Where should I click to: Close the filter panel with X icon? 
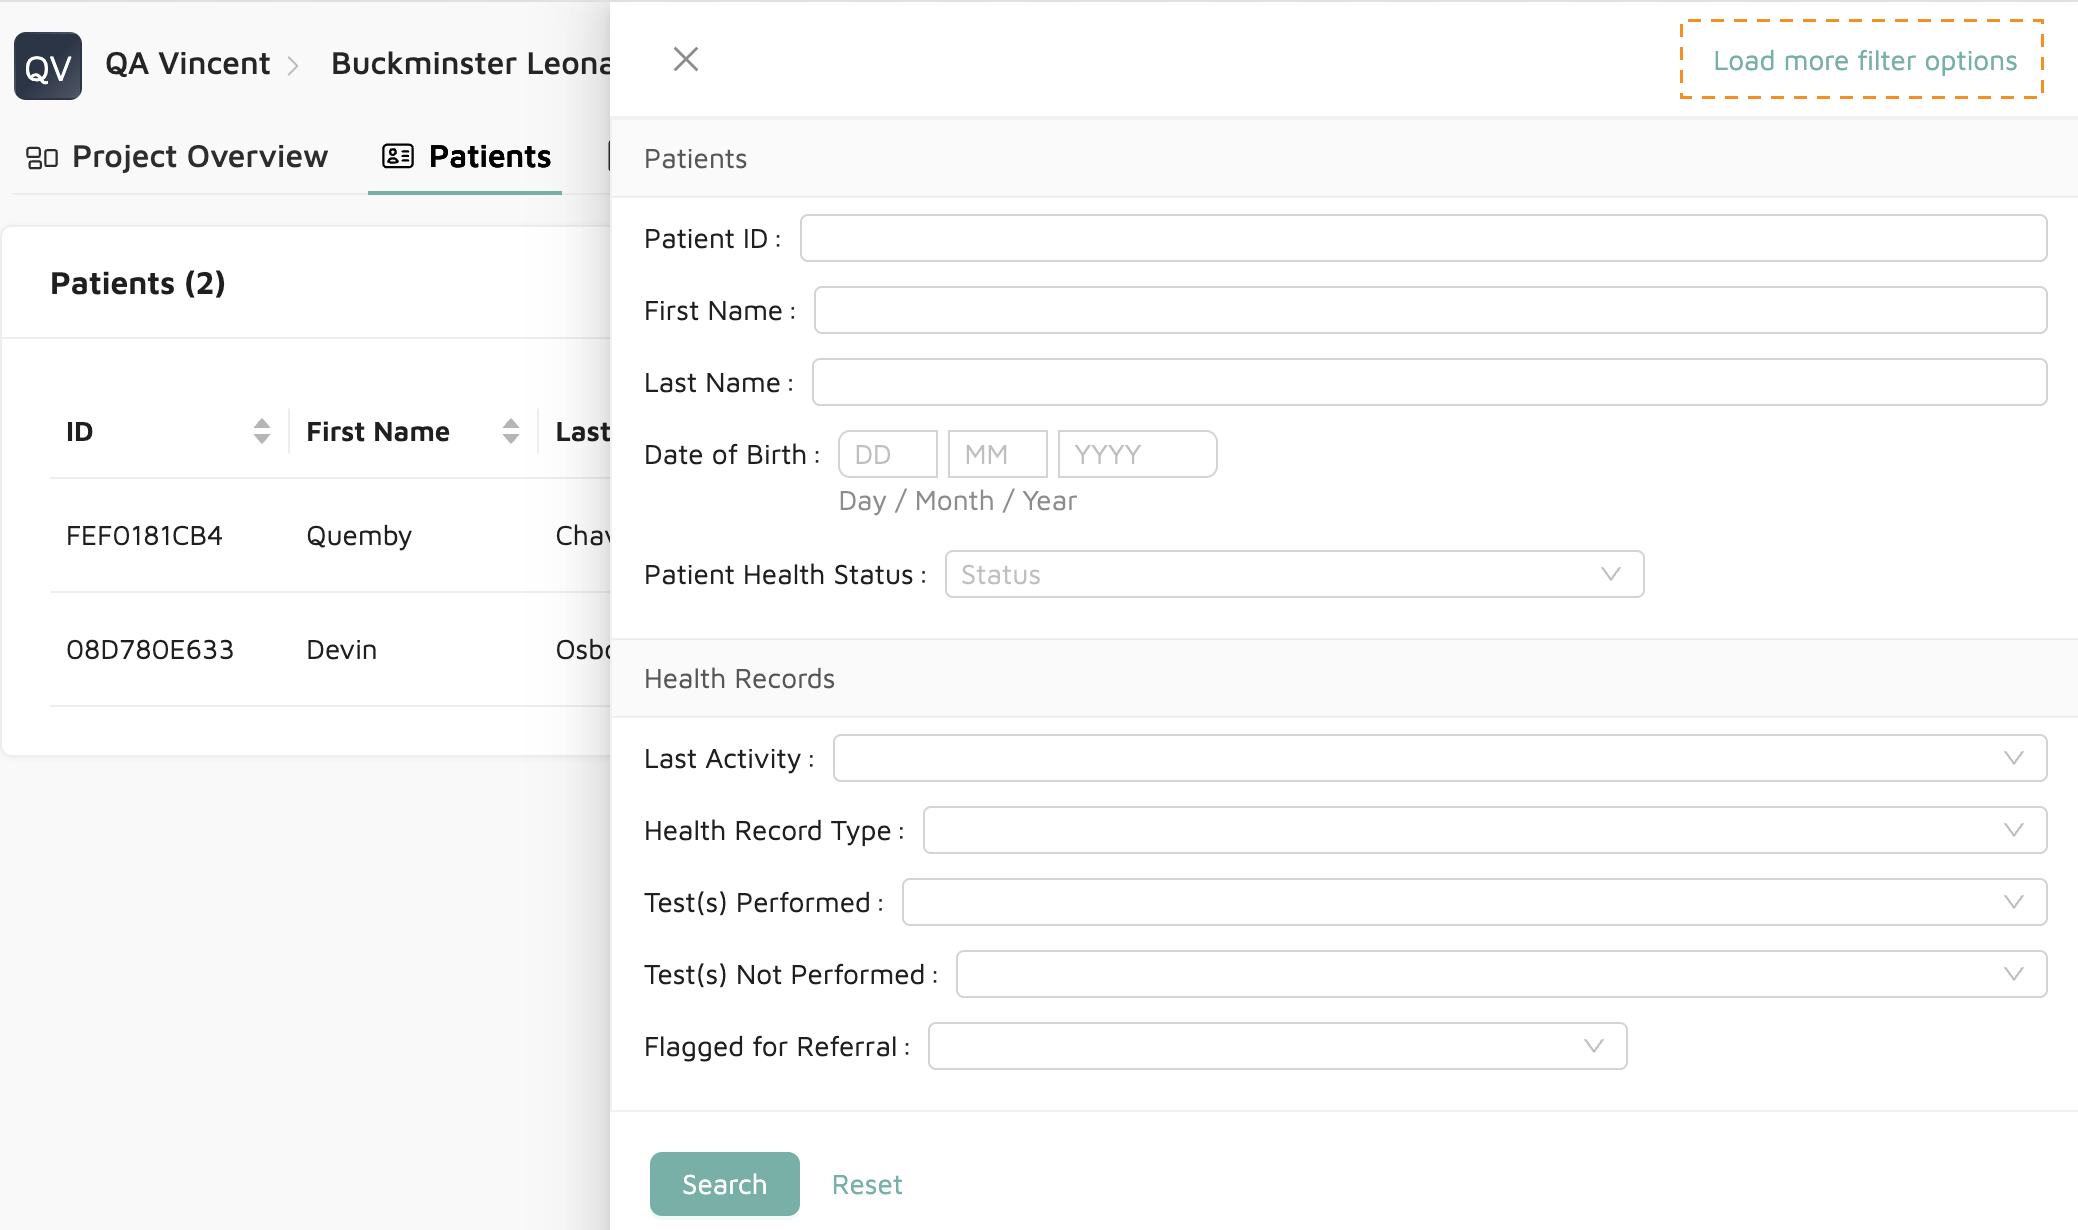[x=685, y=60]
